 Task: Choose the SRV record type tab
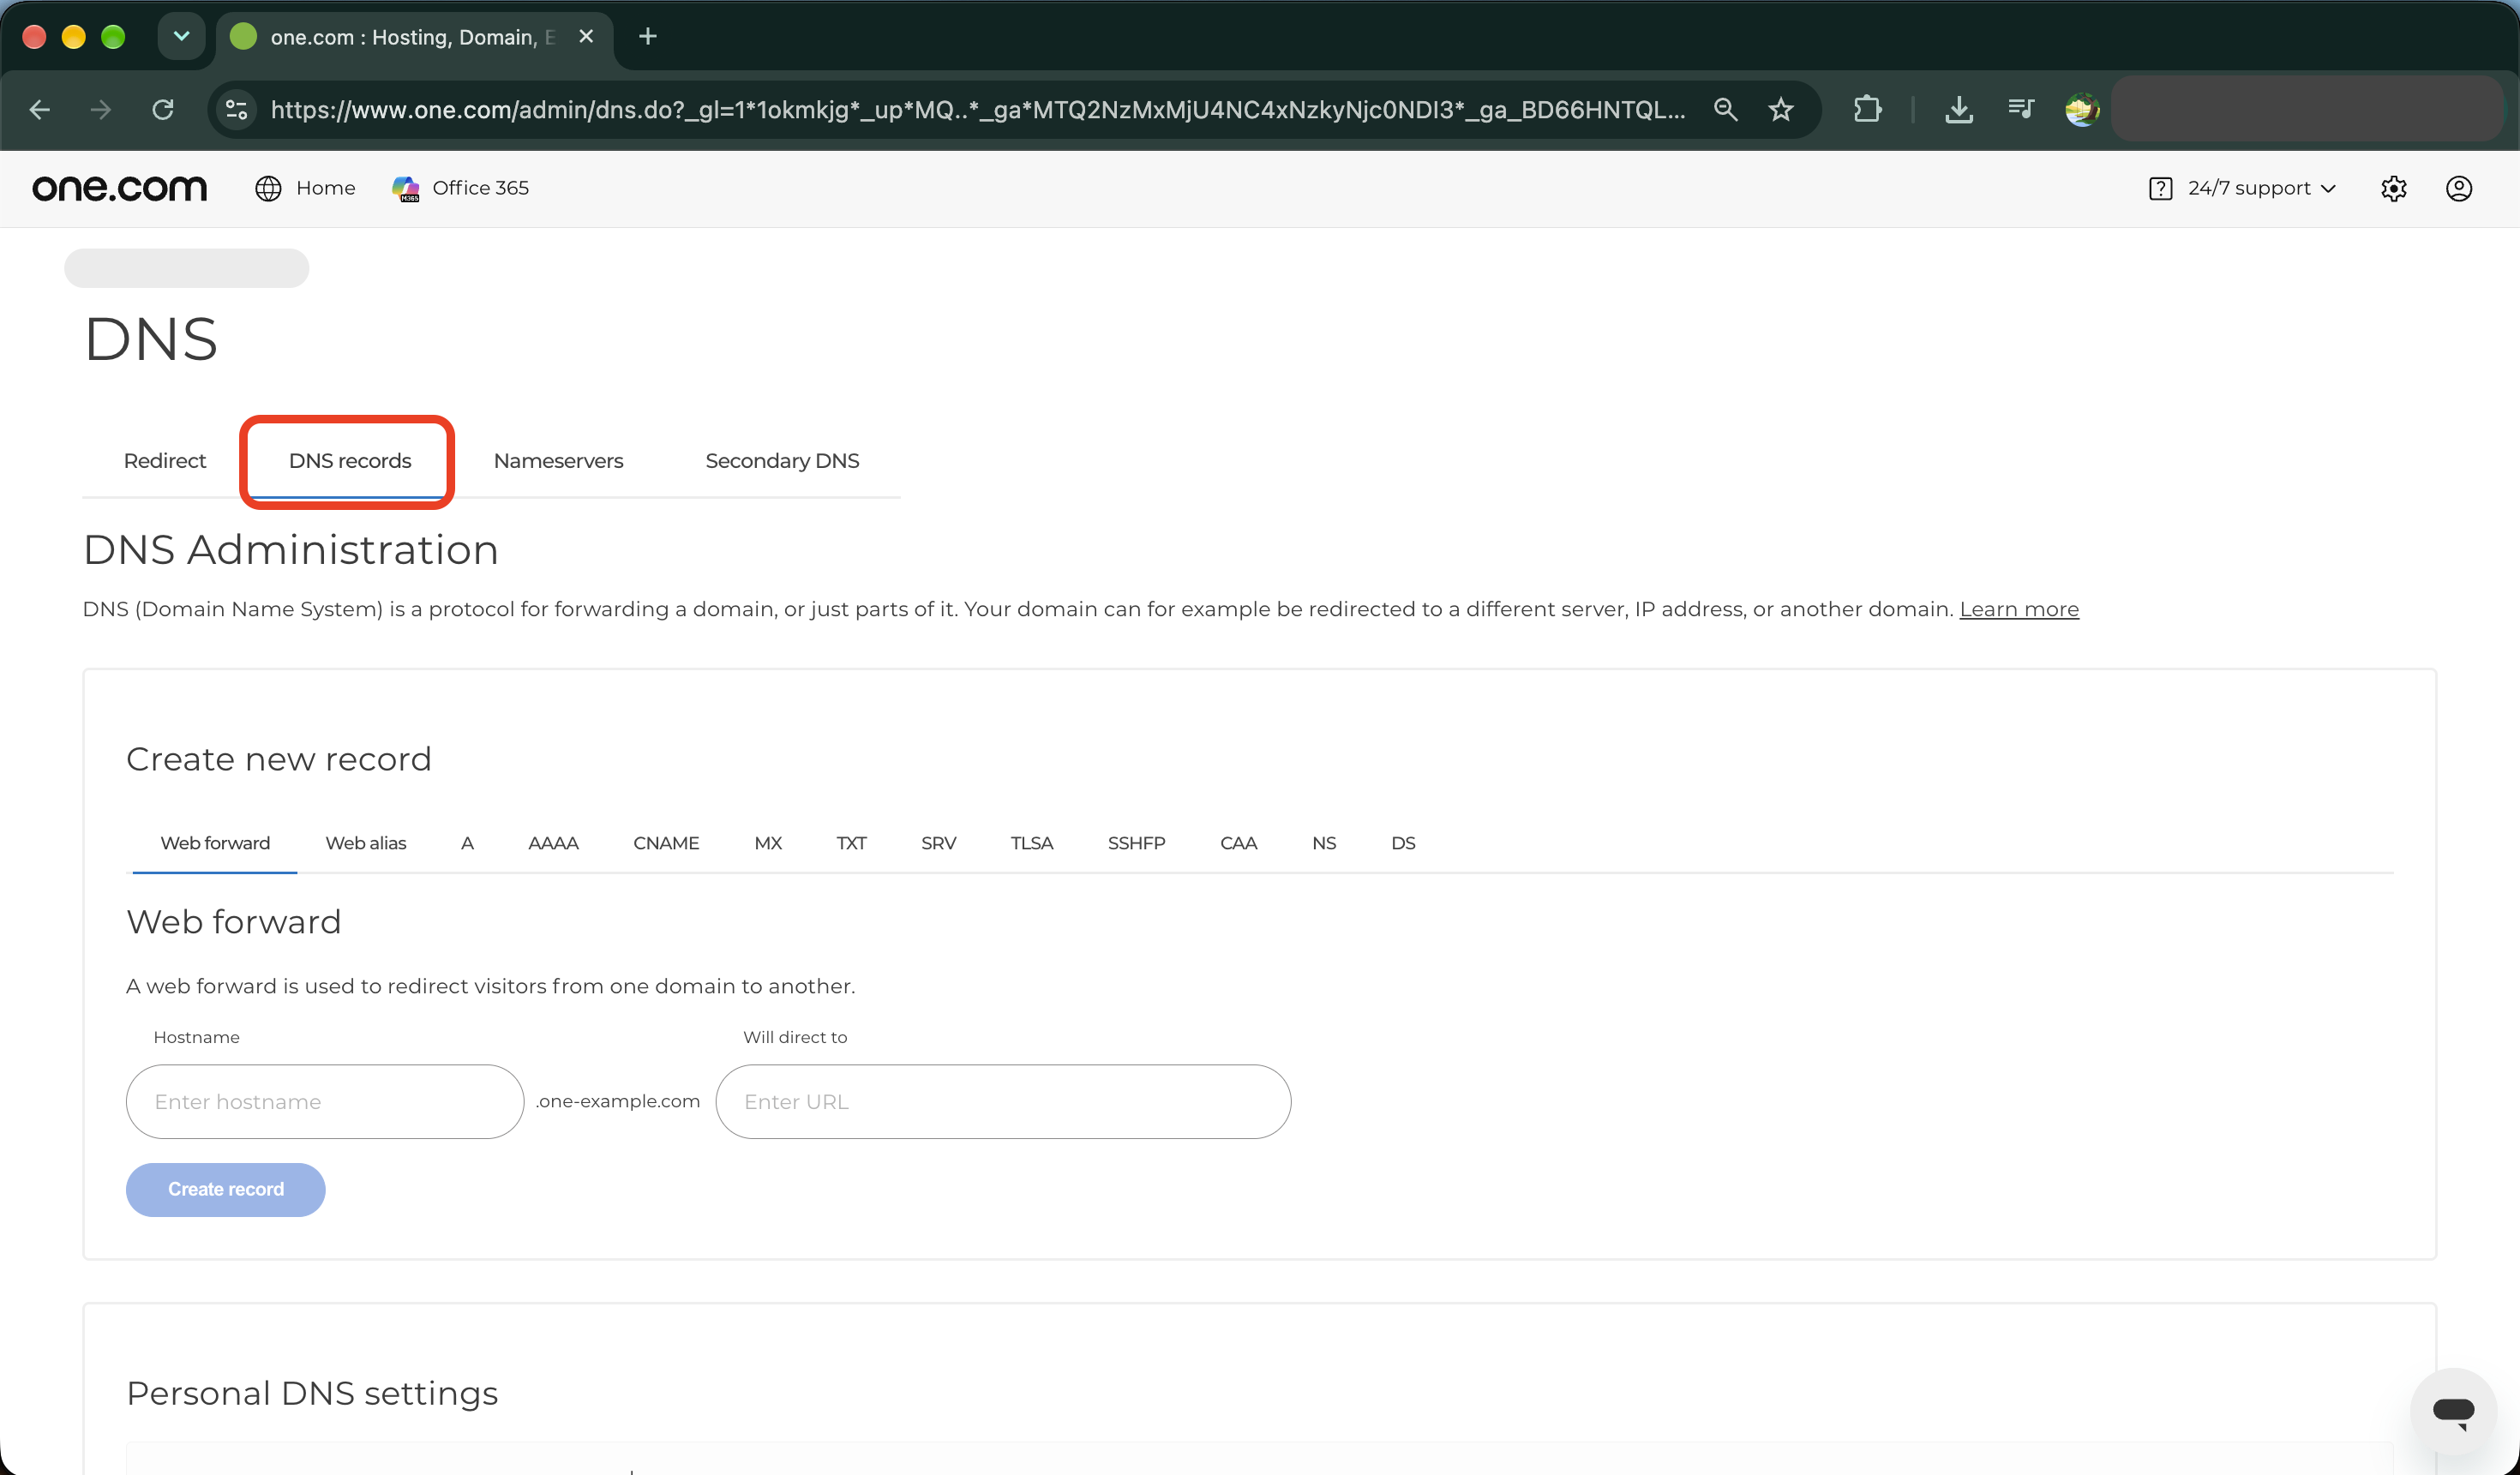[938, 843]
